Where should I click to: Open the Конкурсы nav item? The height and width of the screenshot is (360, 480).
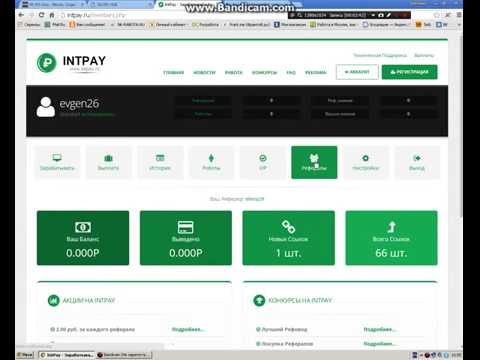(264, 72)
